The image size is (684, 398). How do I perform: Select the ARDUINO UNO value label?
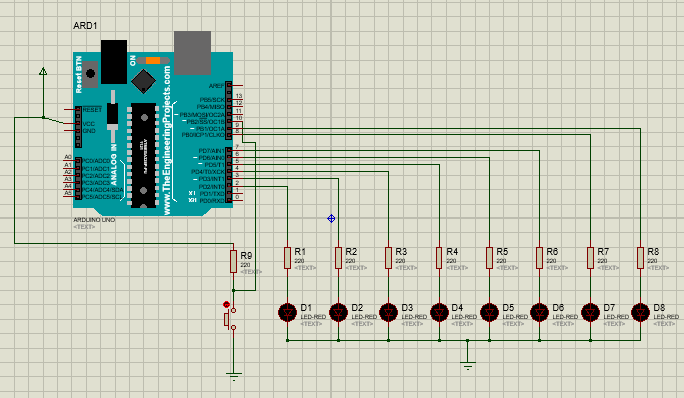pyautogui.click(x=94, y=220)
